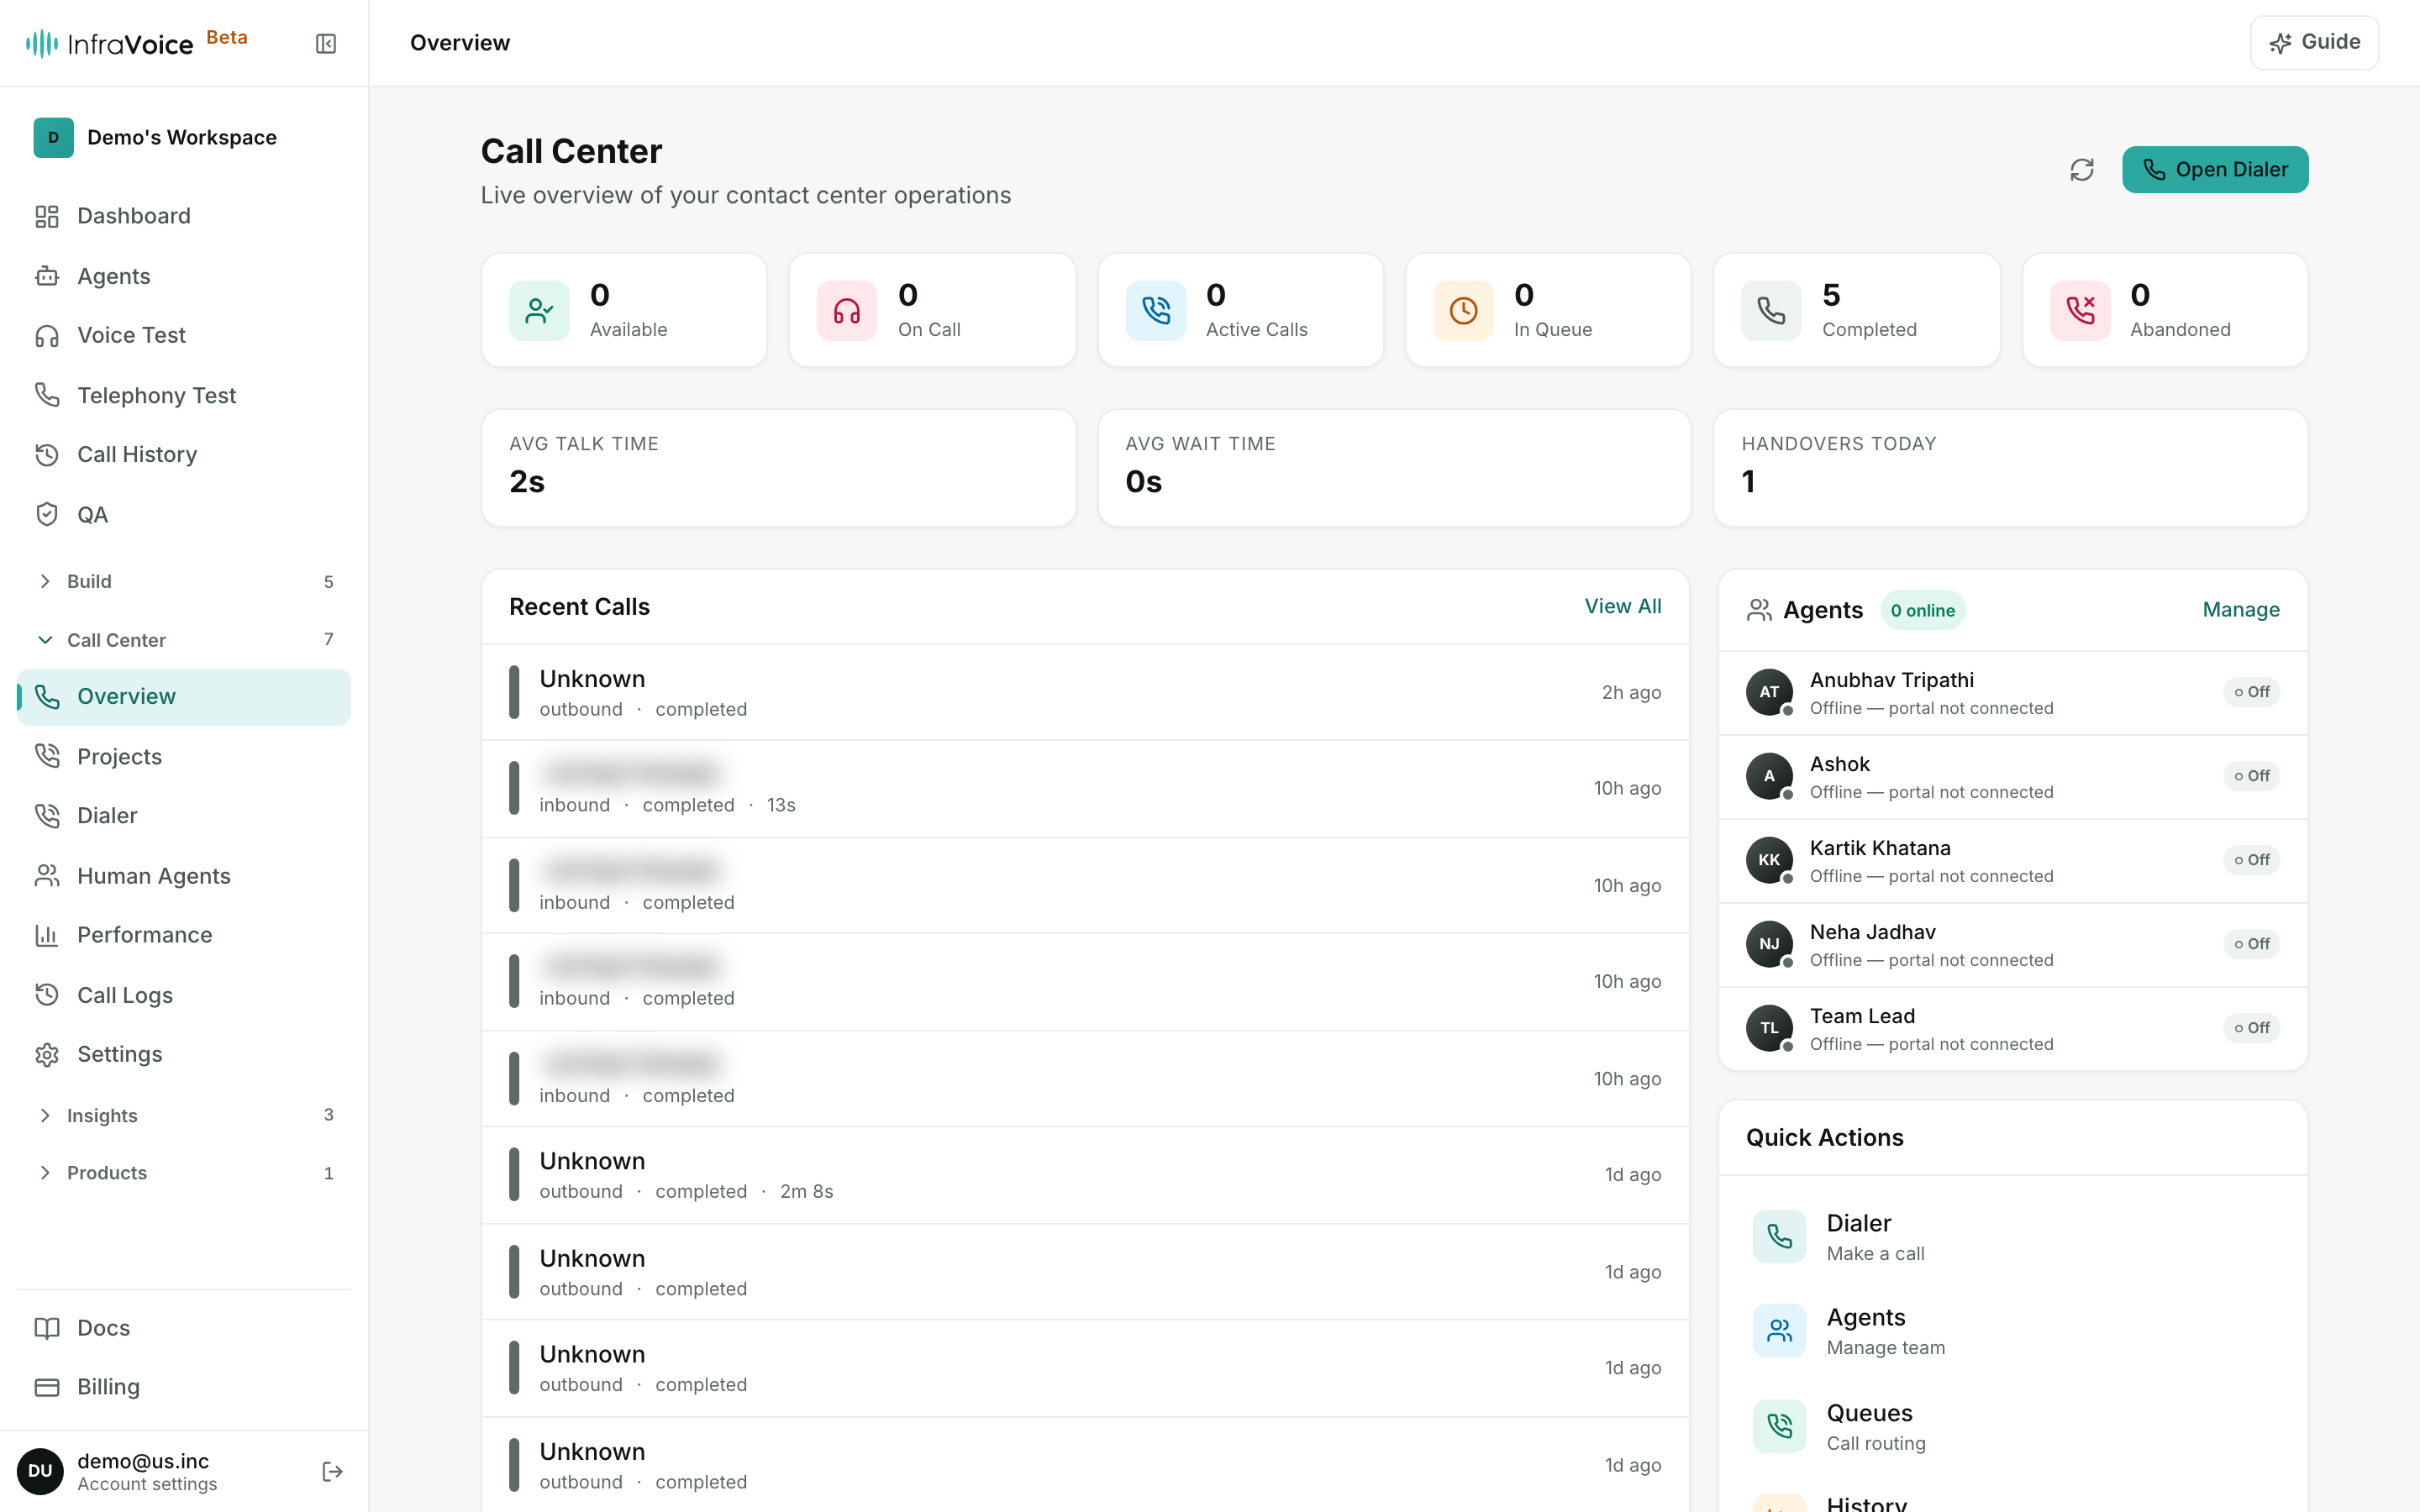Collapse the sidebar panel icon
Image resolution: width=2420 pixels, height=1512 pixels.
click(325, 43)
